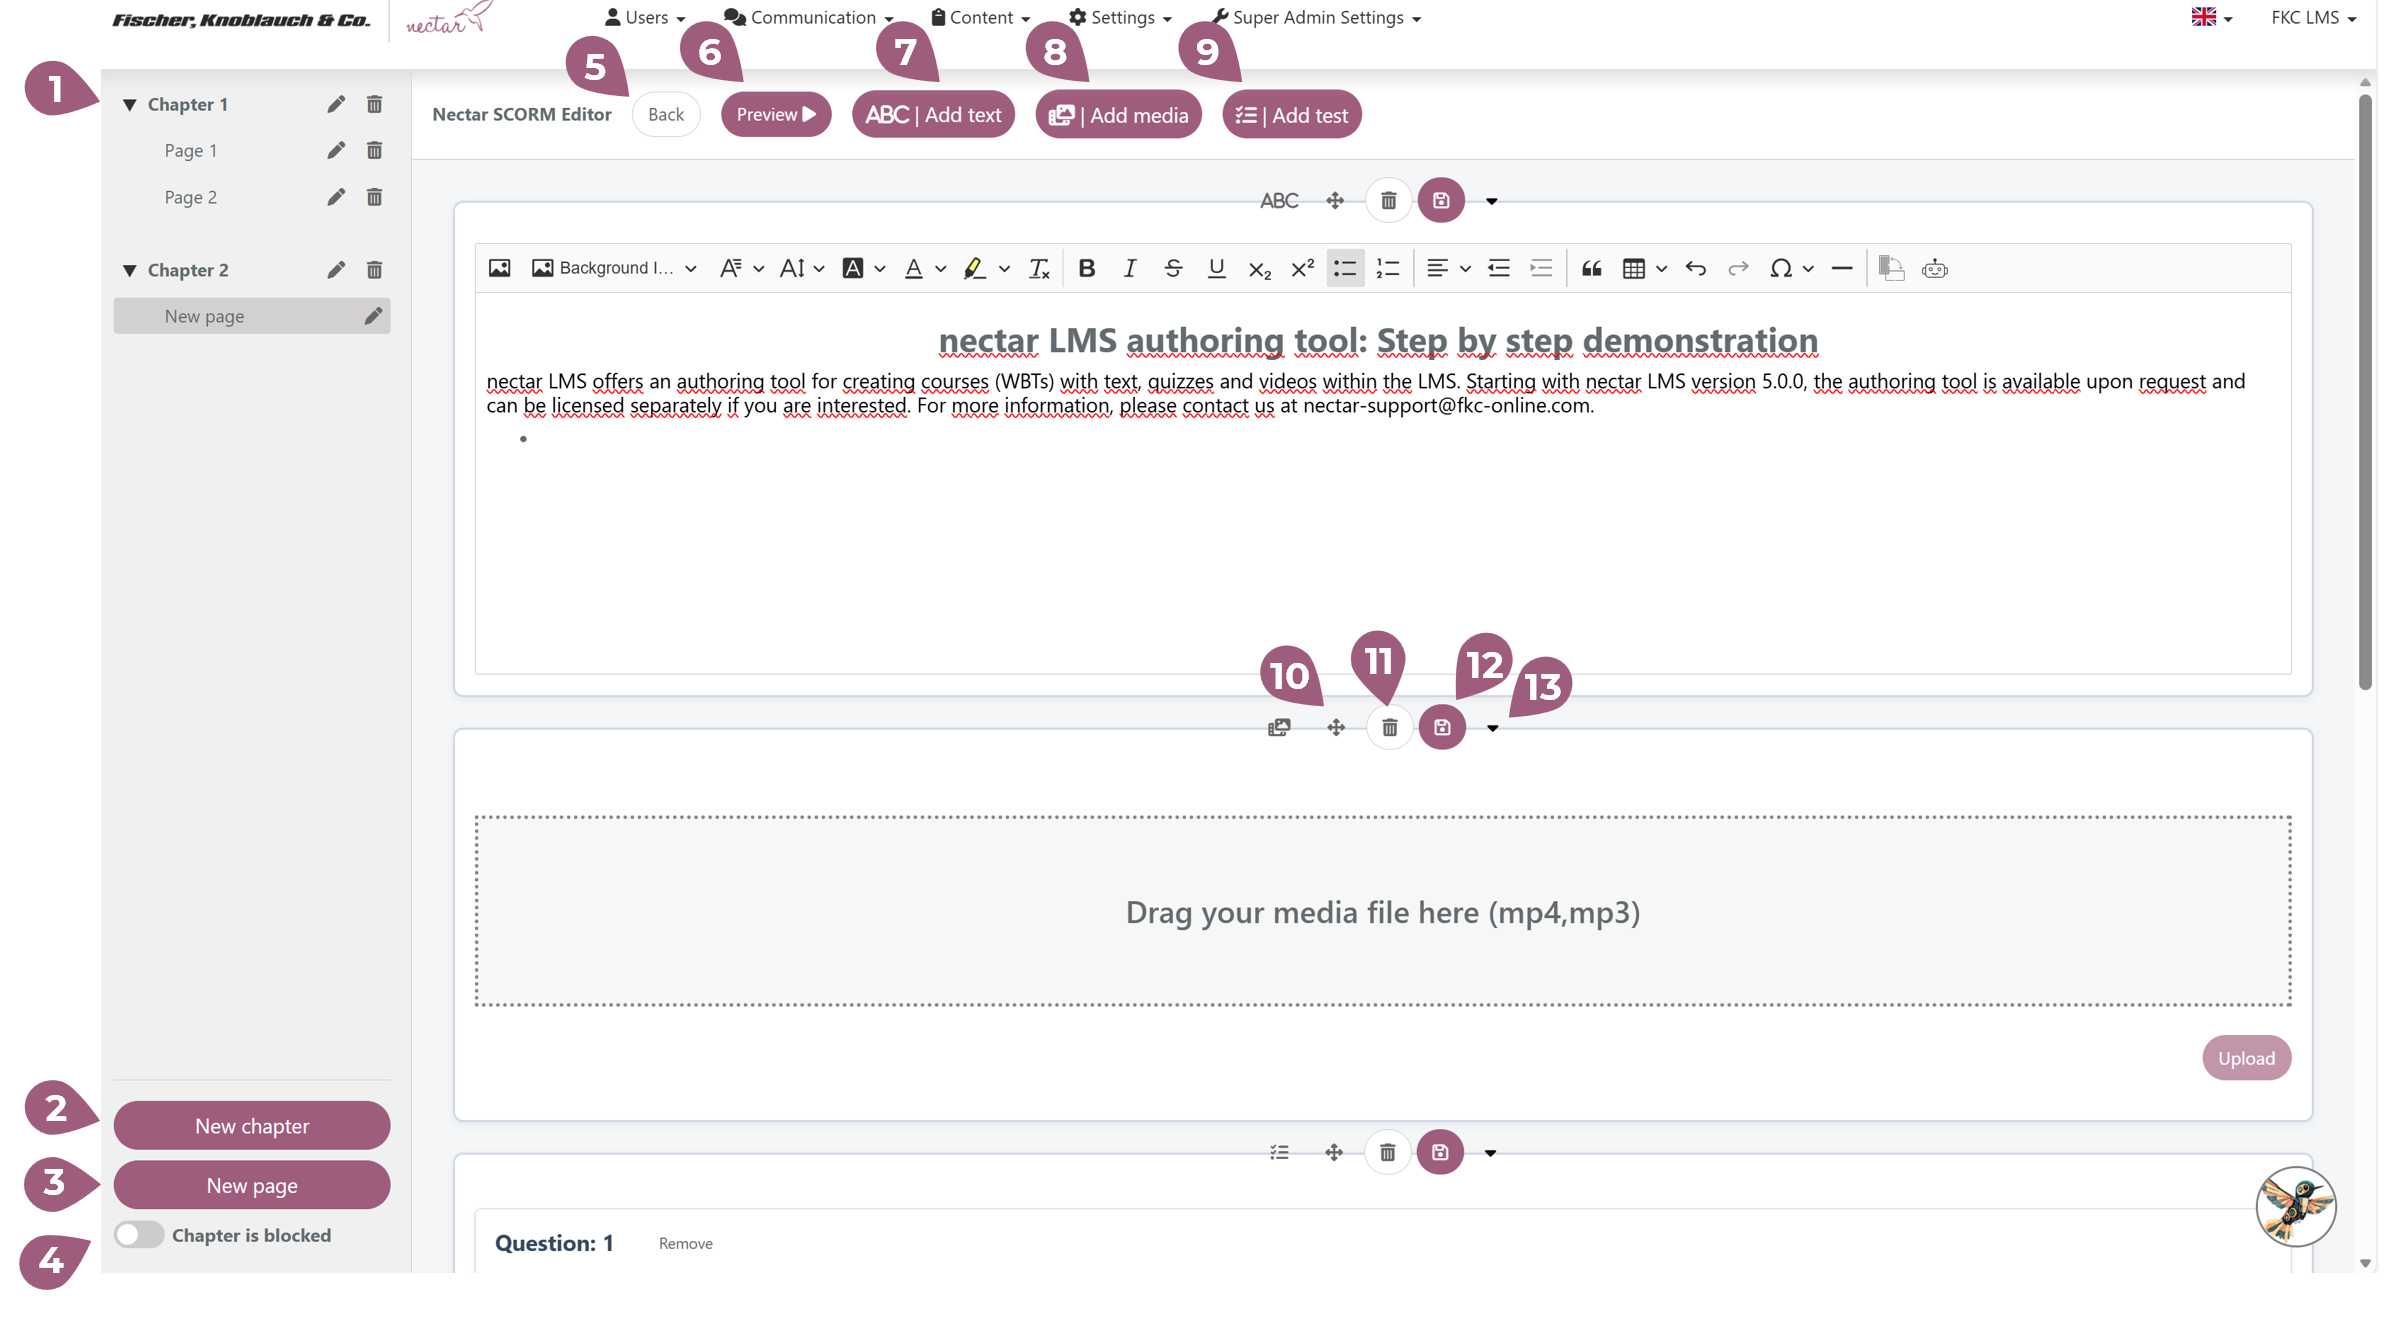This screenshot has height=1322, width=2408.
Task: Toggle the Chapter is blocked switch
Action: coord(139,1234)
